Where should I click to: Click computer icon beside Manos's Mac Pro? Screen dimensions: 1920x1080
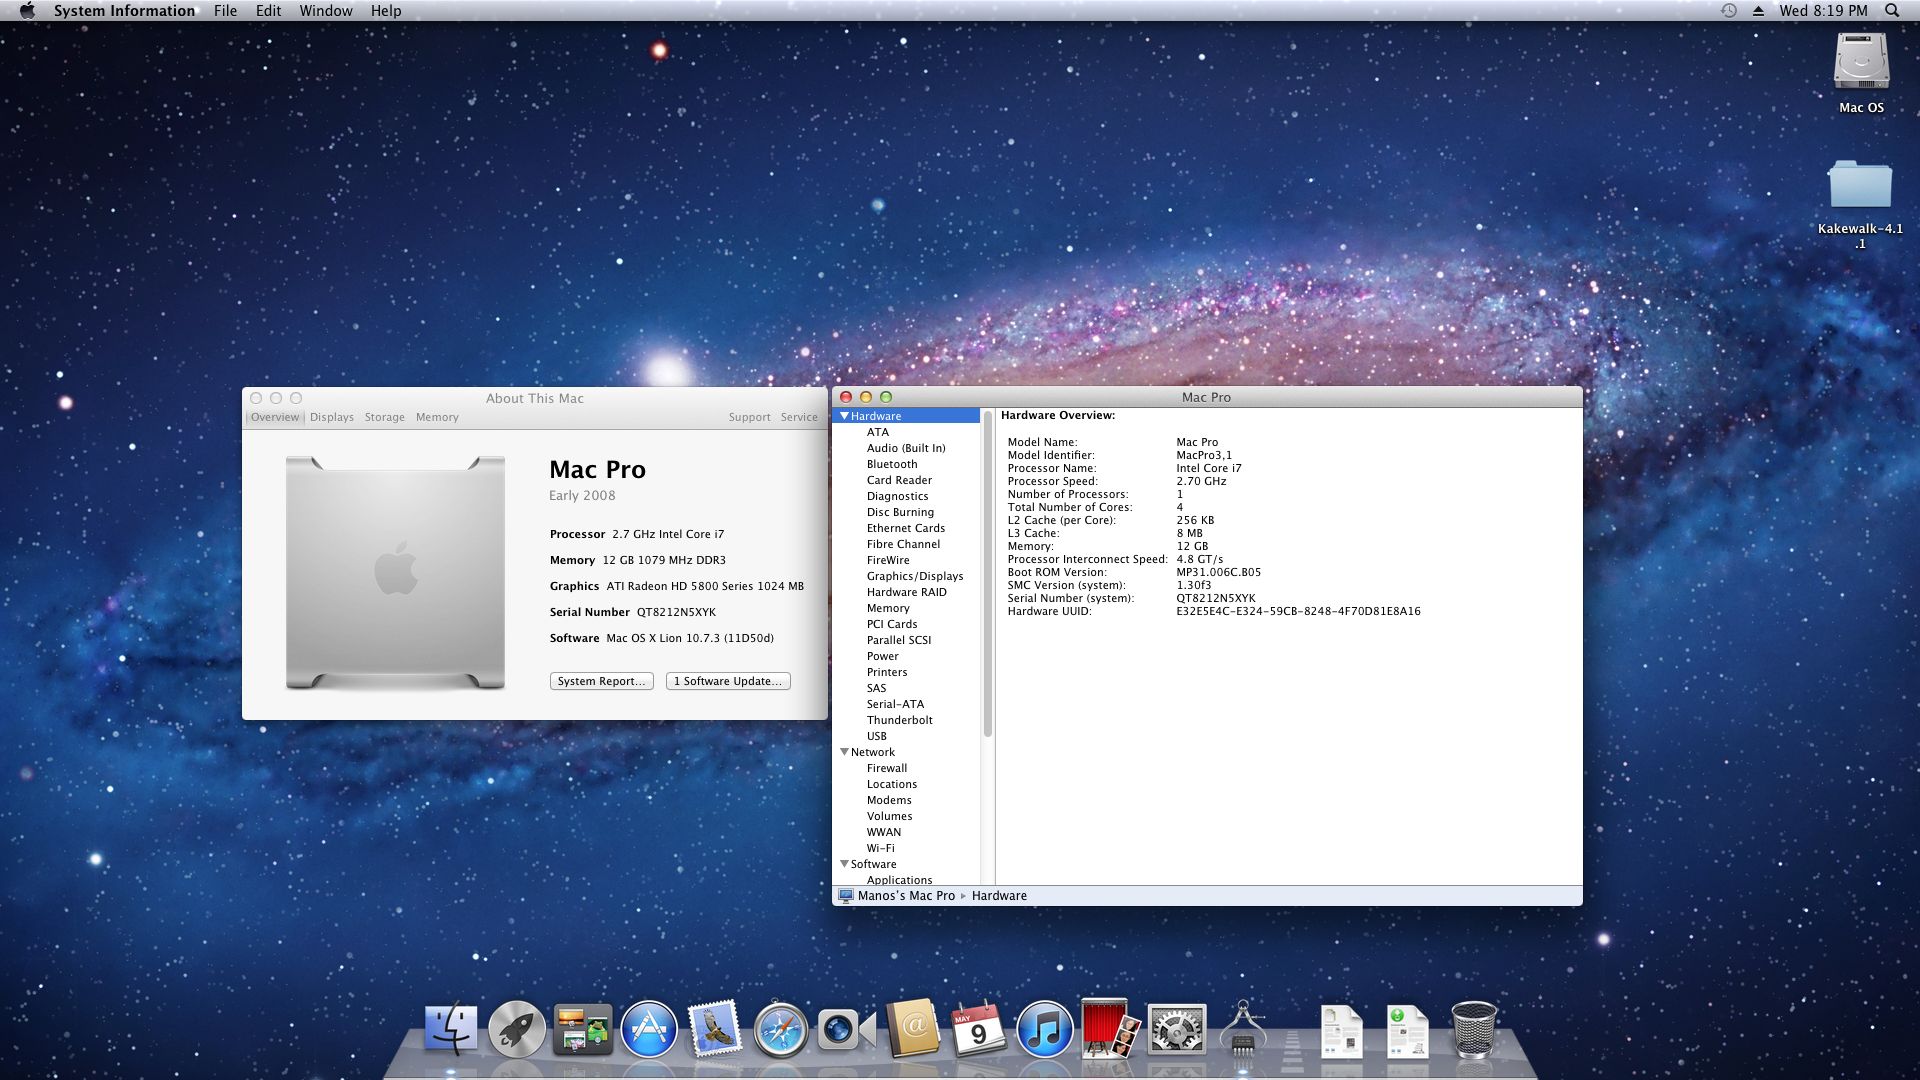(x=846, y=896)
